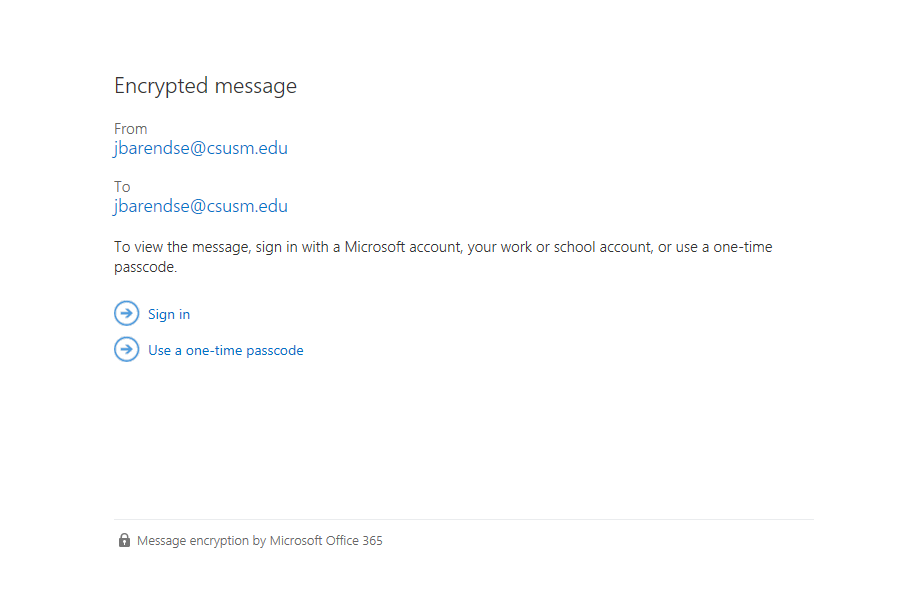Viewport: 919px width, 605px height.
Task: Open the recipient email address under To
Action: pos(200,206)
